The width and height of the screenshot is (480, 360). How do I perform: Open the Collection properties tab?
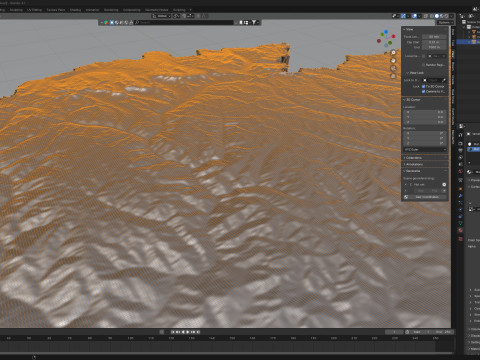(460, 180)
